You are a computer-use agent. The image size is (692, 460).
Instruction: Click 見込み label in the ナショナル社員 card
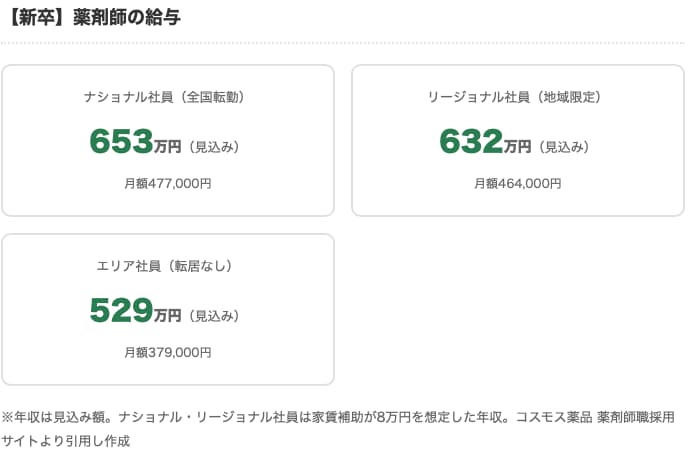pyautogui.click(x=213, y=147)
